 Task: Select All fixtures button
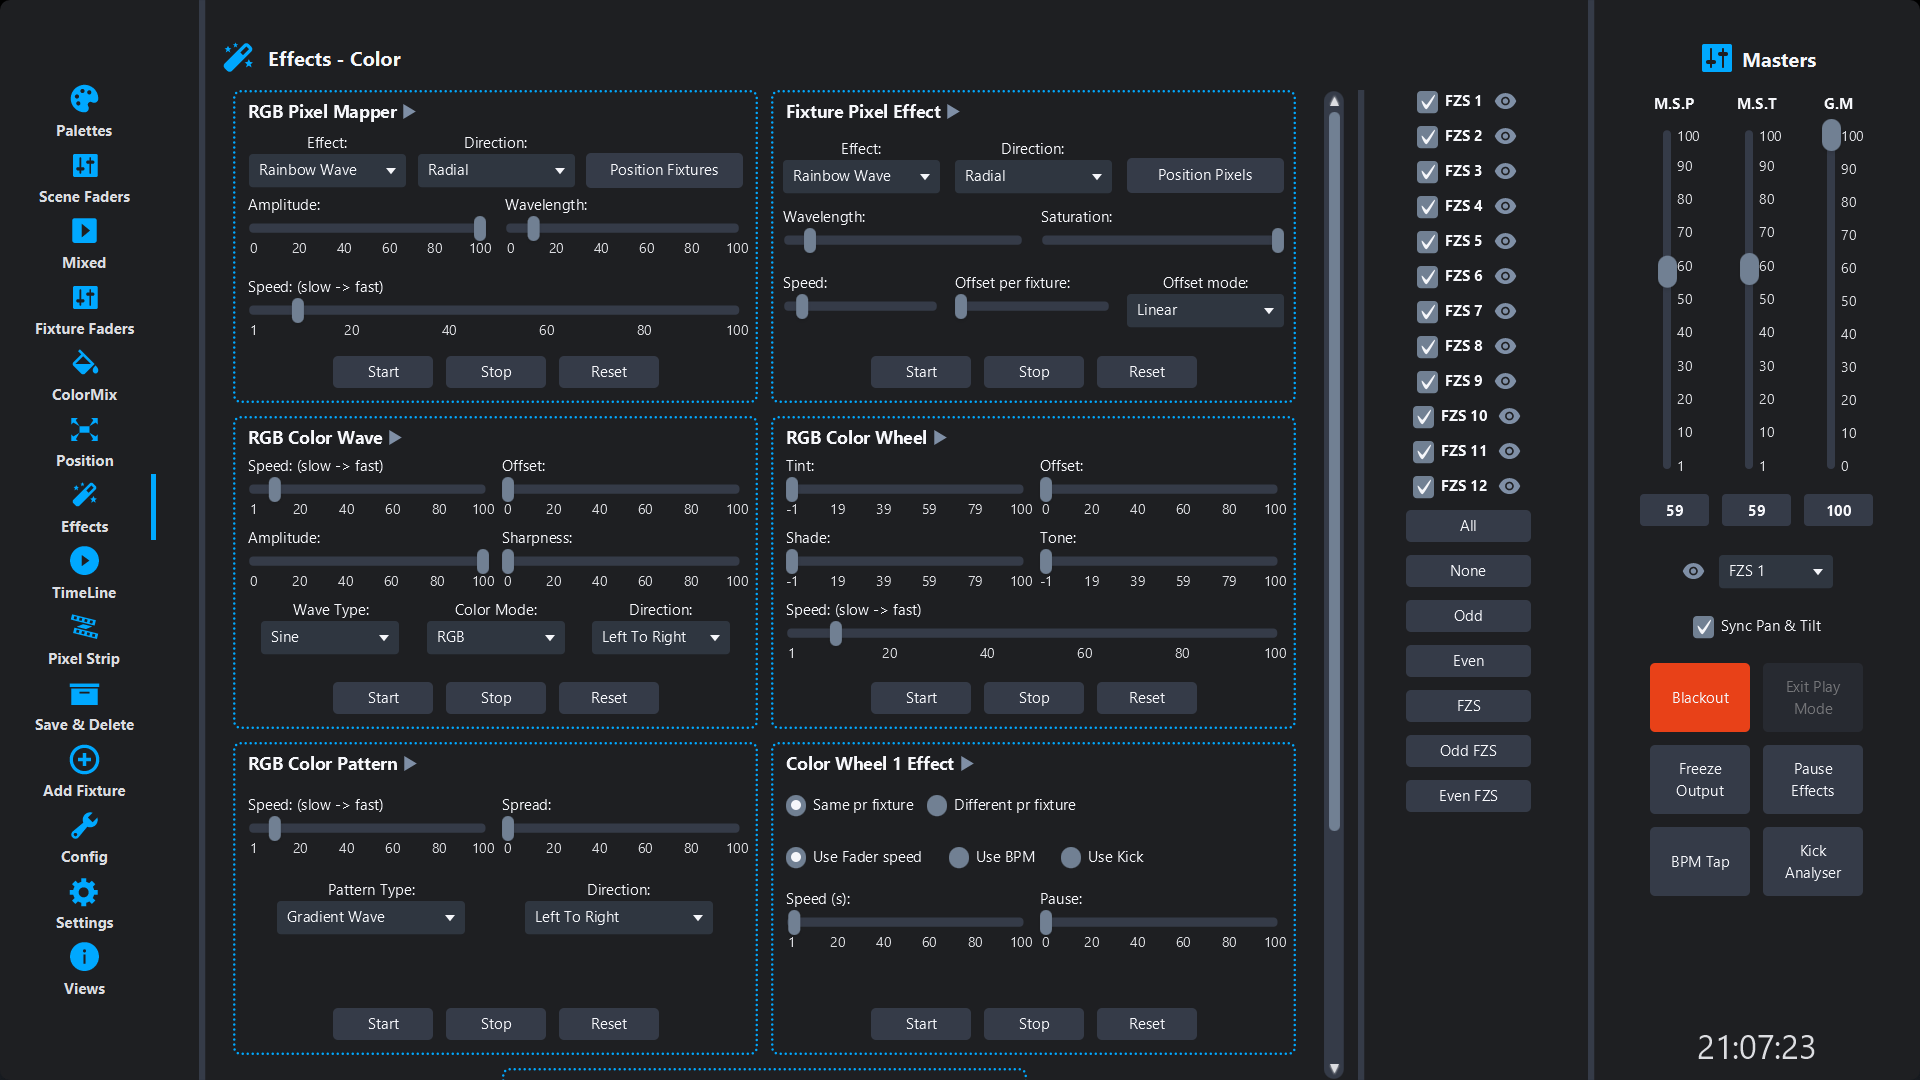tap(1468, 526)
